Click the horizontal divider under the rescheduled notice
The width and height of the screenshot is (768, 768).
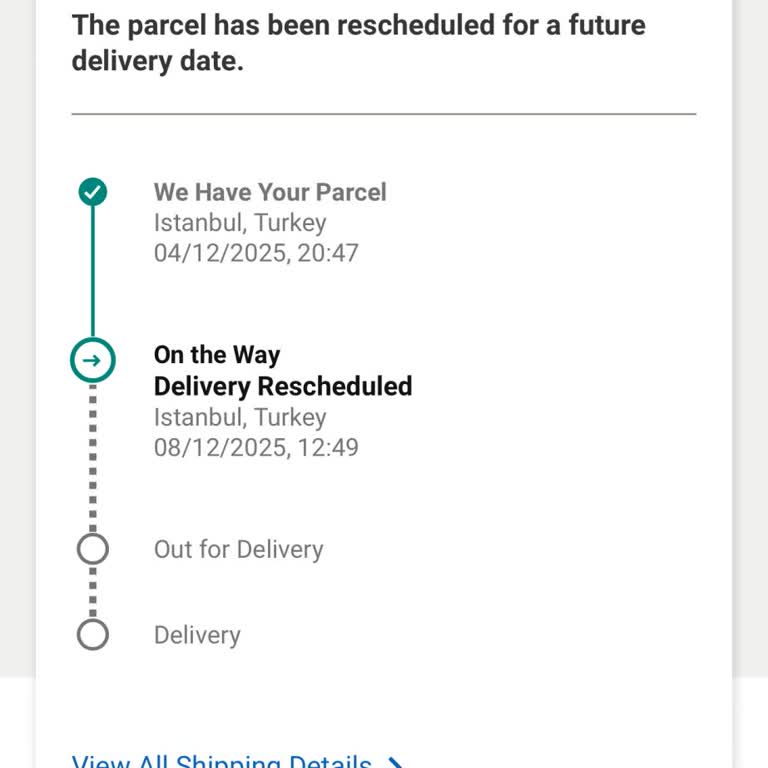pos(383,114)
